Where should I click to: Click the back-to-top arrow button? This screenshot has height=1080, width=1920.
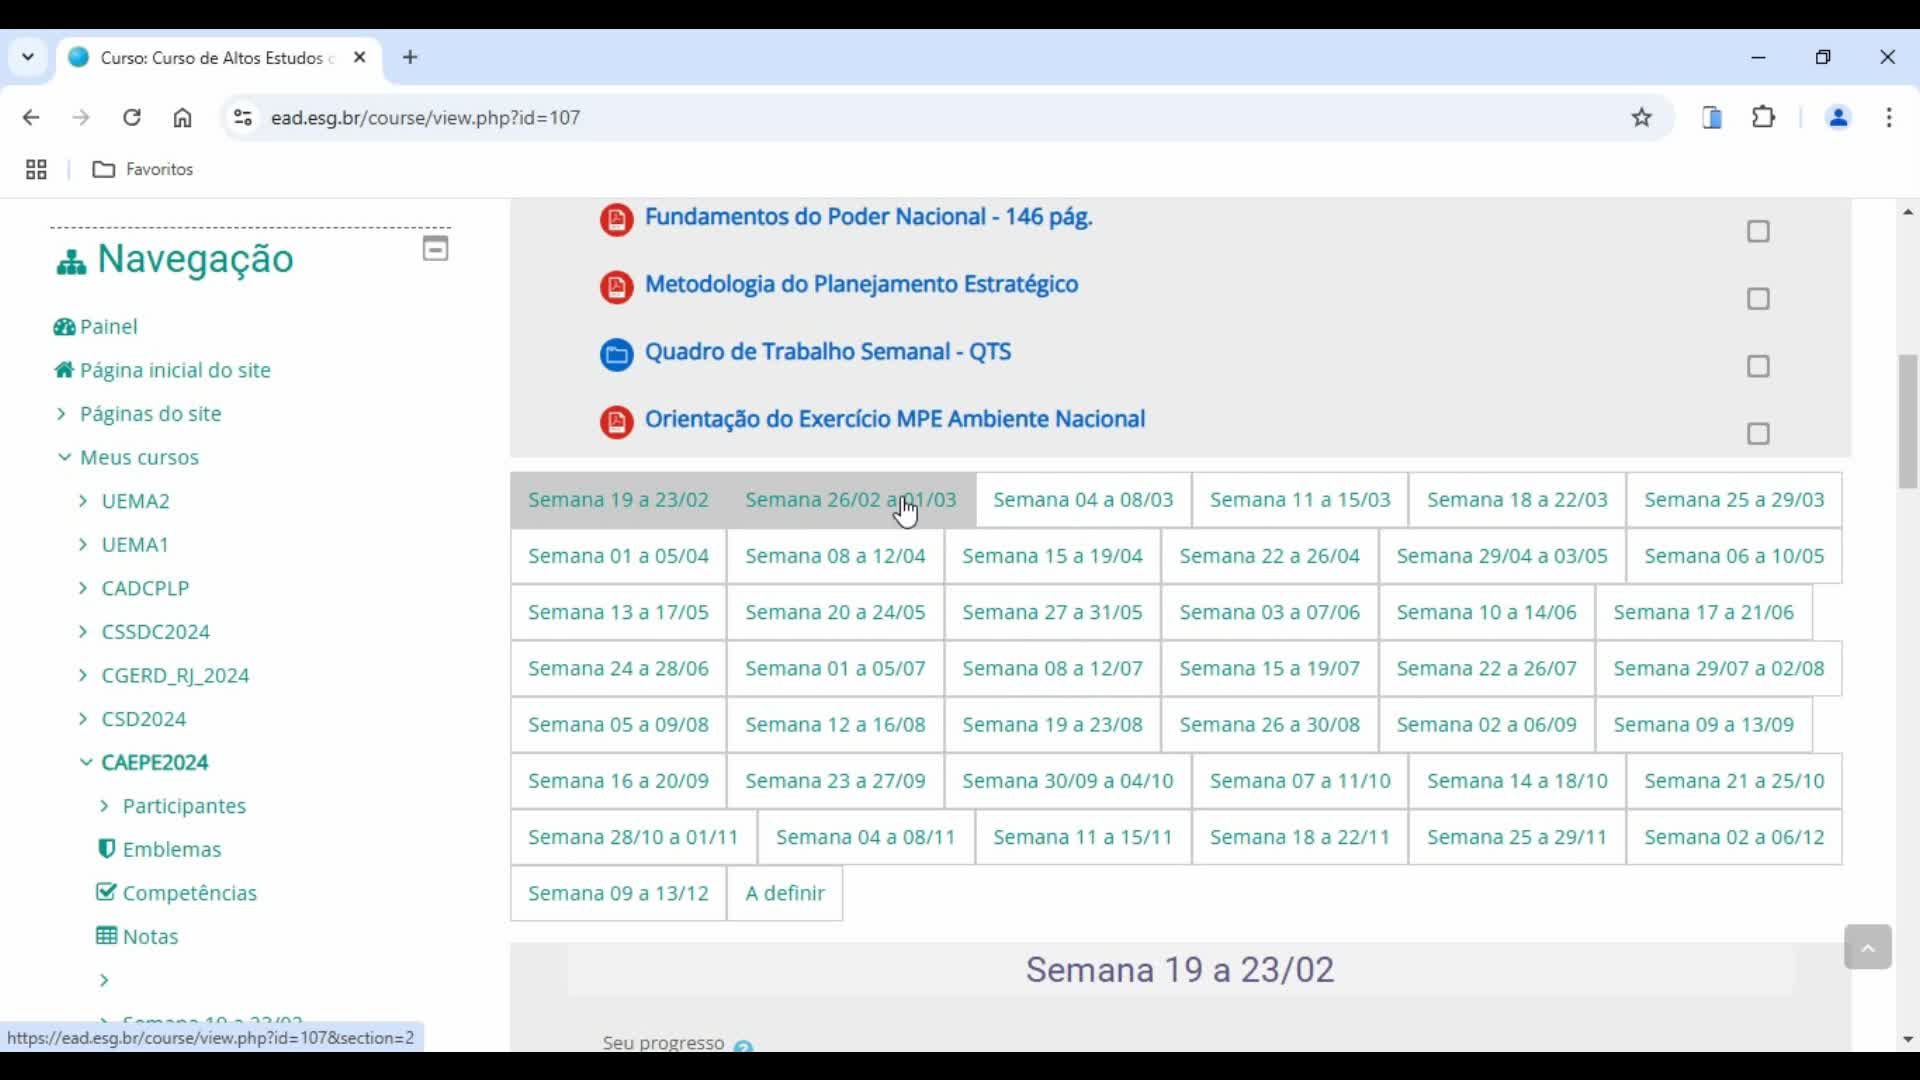1867,947
